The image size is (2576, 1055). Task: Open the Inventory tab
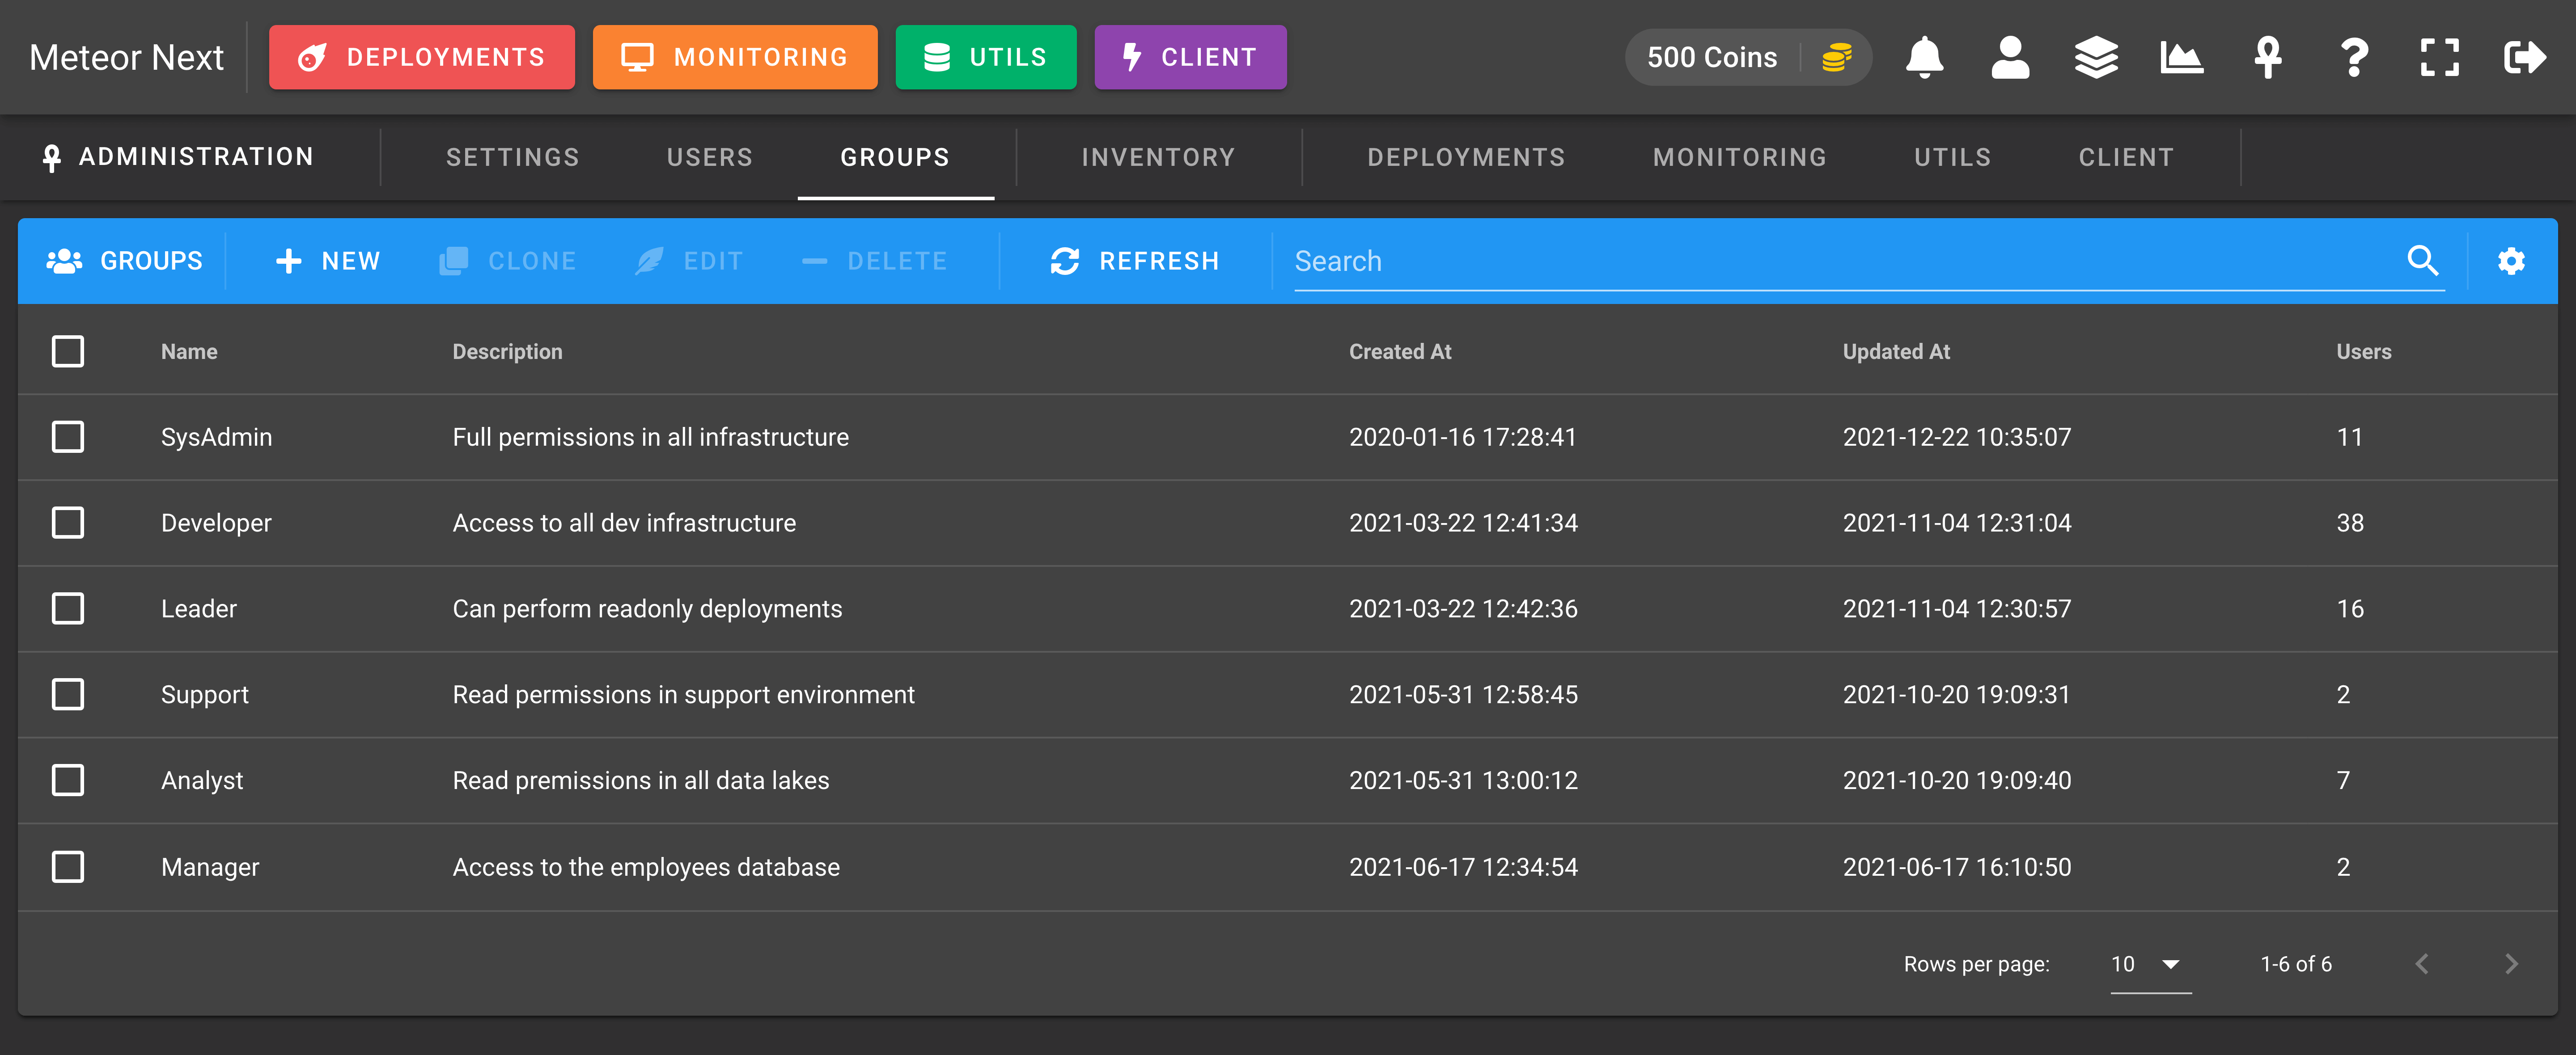[1158, 157]
